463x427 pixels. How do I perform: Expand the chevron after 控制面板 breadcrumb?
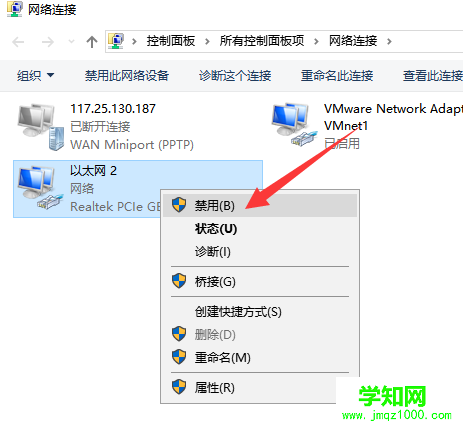click(x=207, y=42)
